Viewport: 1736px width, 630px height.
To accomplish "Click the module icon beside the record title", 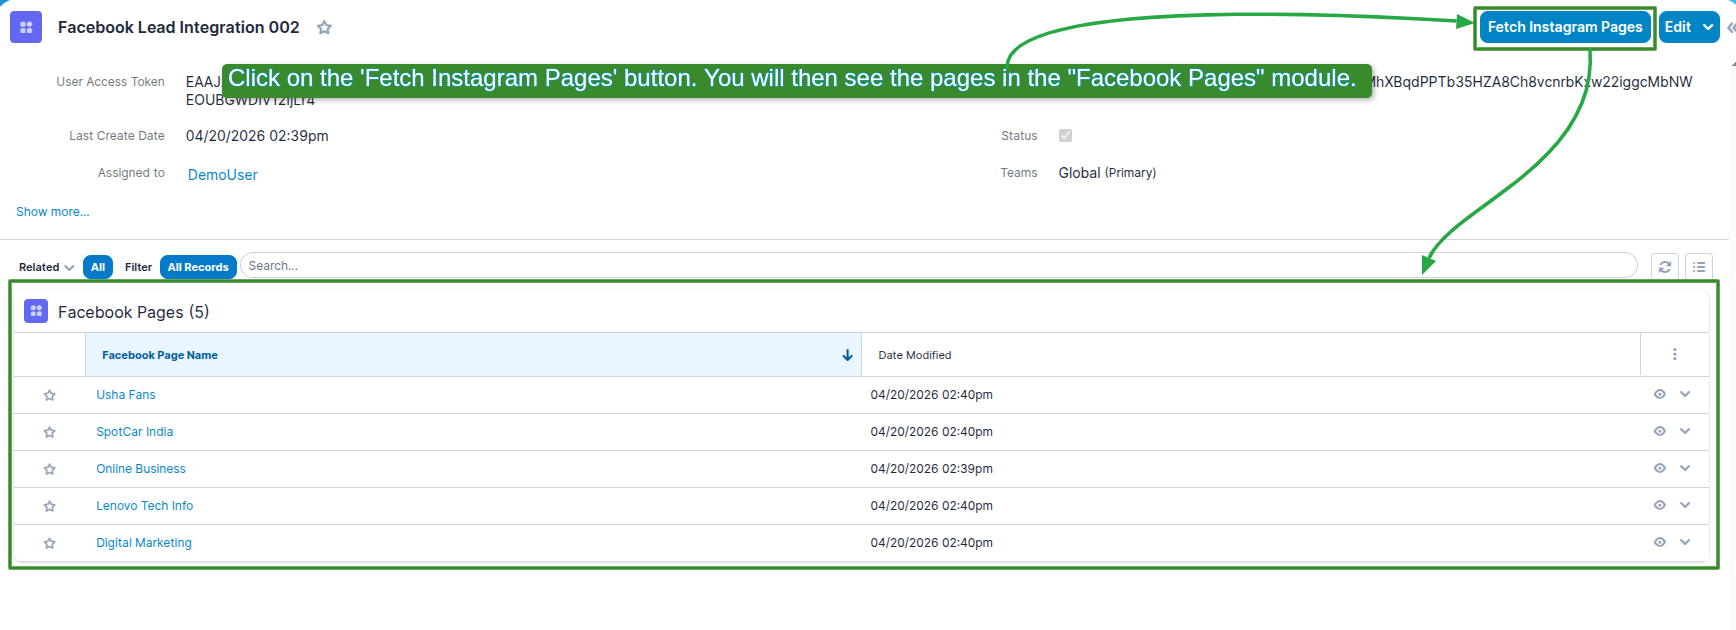I will pos(26,27).
